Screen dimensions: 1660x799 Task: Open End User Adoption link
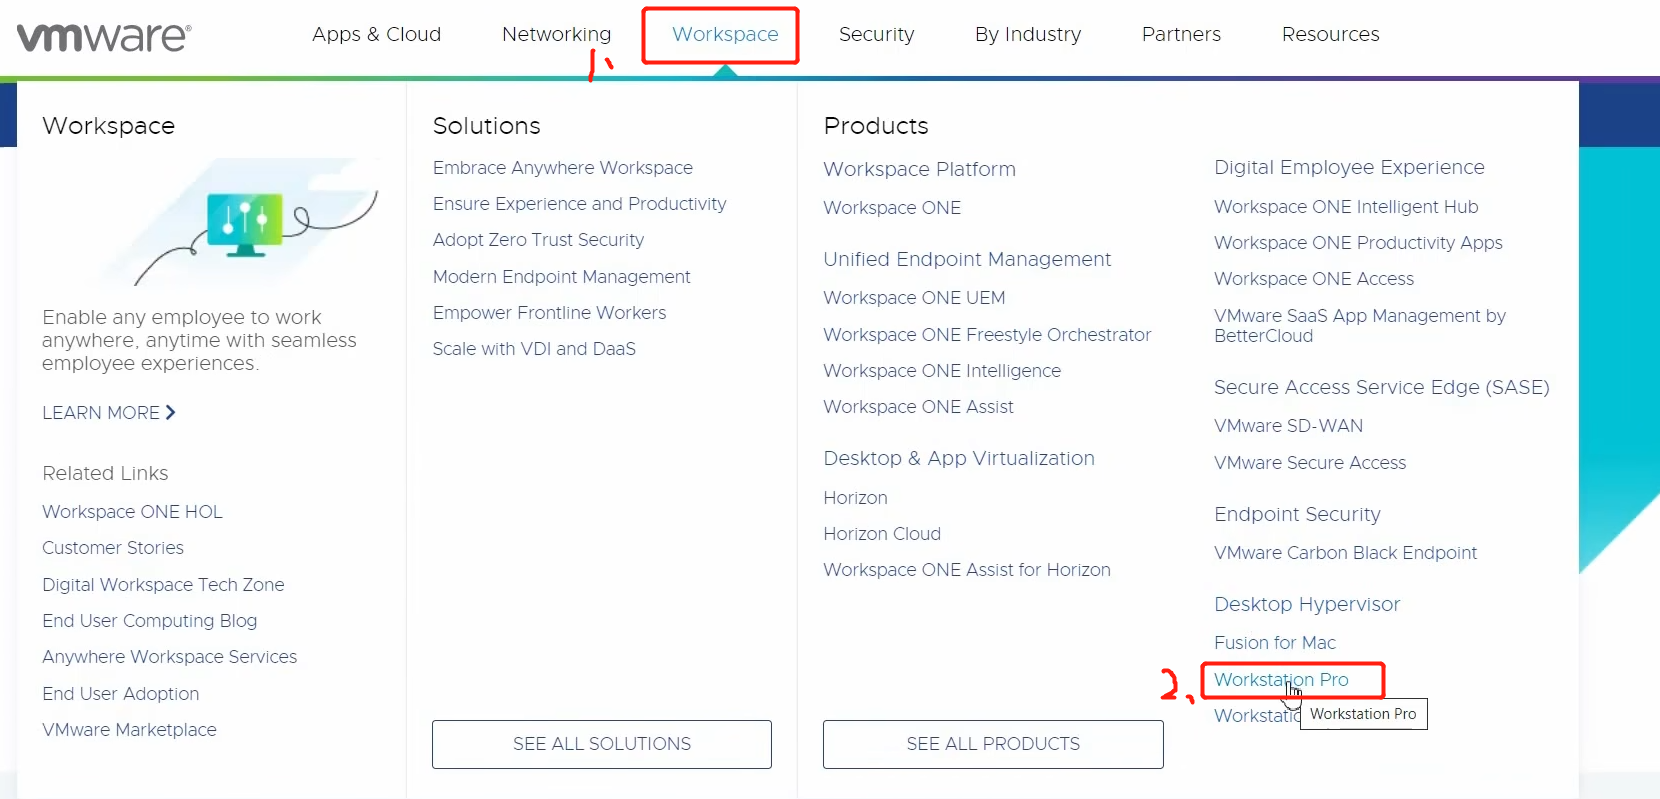(x=120, y=693)
